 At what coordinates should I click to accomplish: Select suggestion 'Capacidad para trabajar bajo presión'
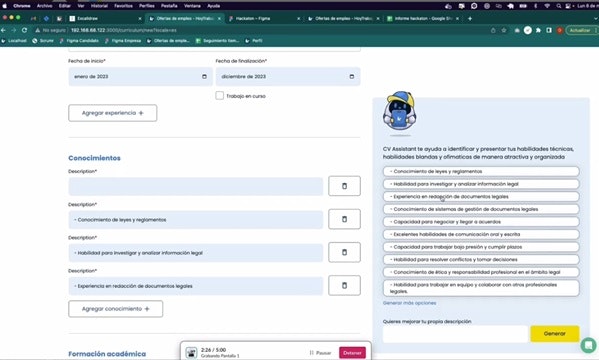[481, 247]
